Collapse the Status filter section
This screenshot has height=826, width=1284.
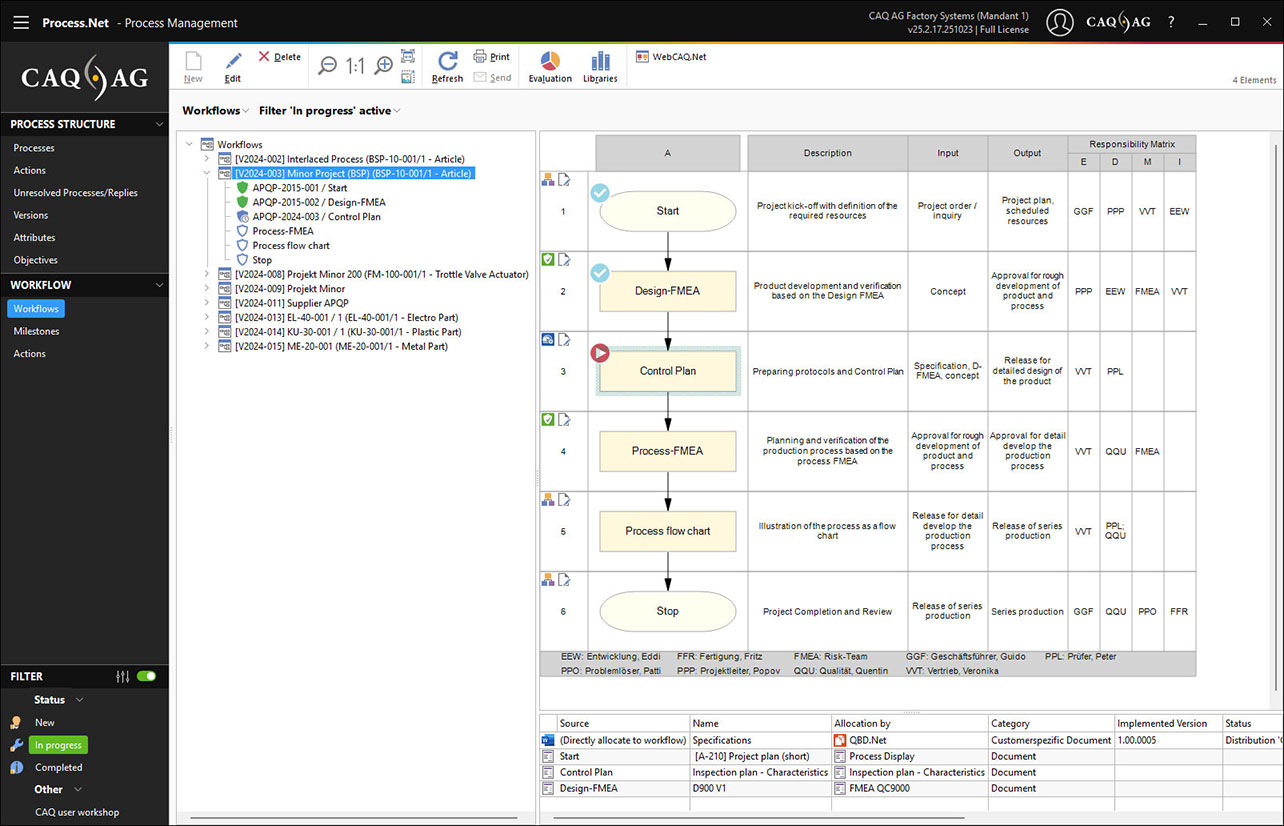pyautogui.click(x=80, y=700)
